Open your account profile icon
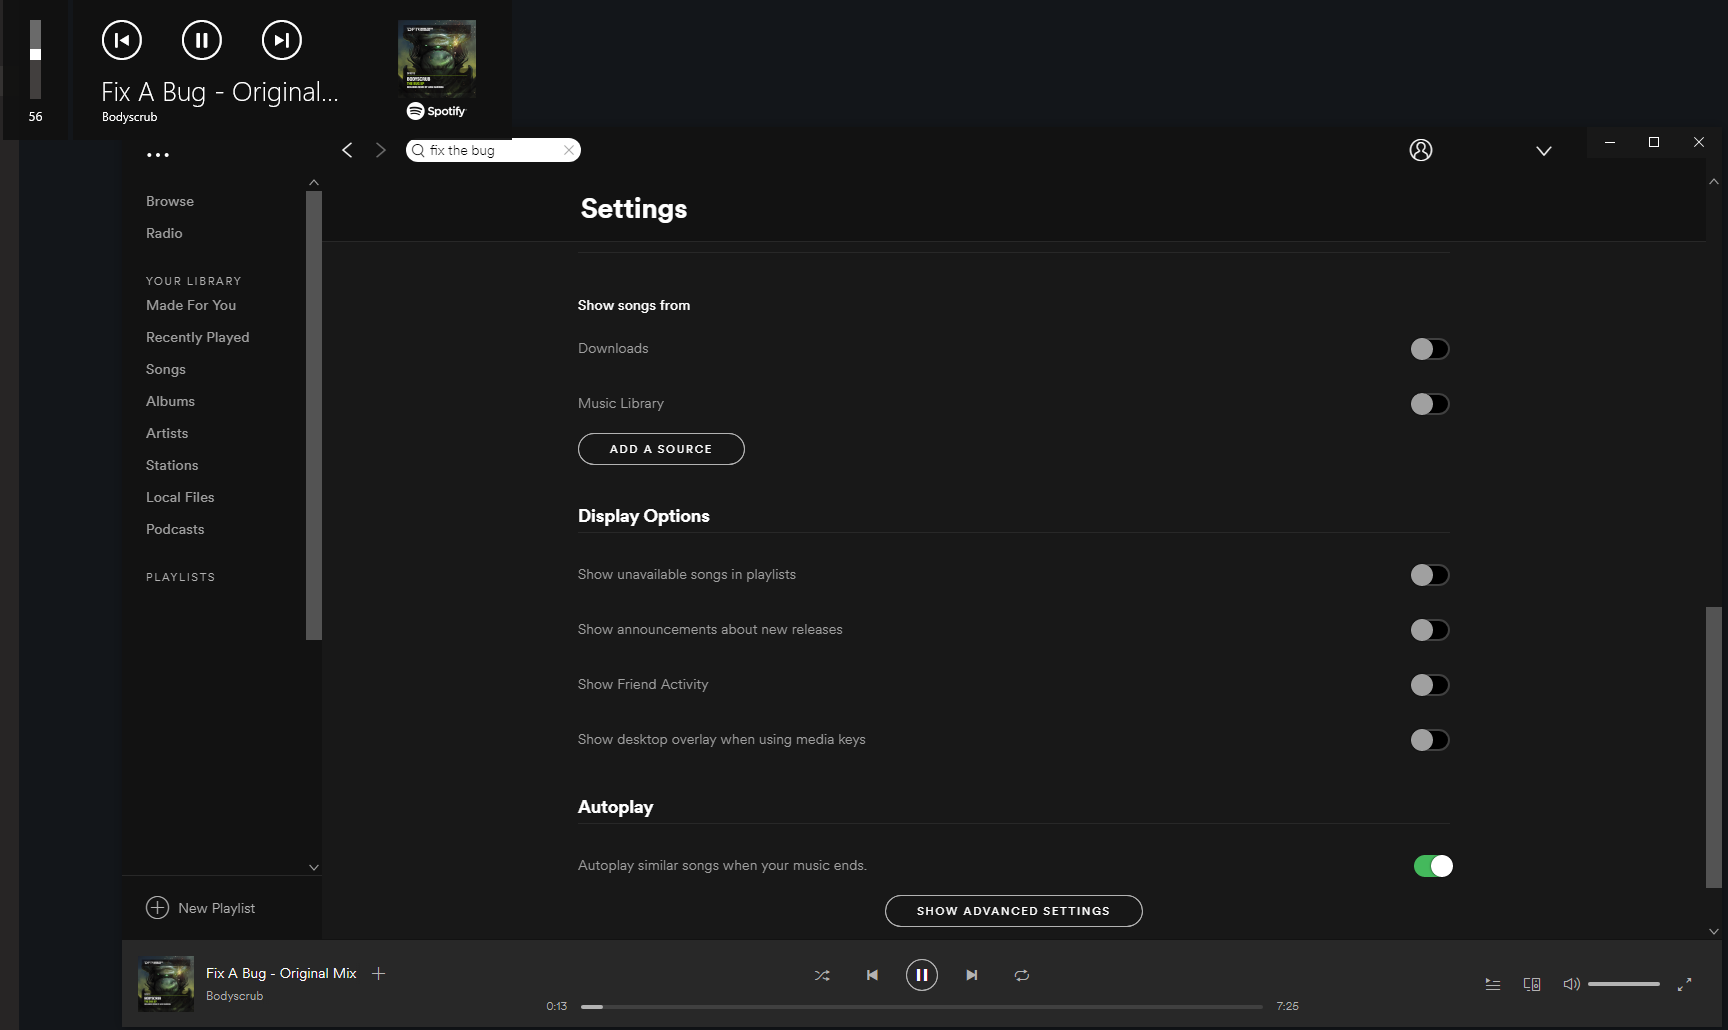This screenshot has height=1030, width=1728. 1421,150
